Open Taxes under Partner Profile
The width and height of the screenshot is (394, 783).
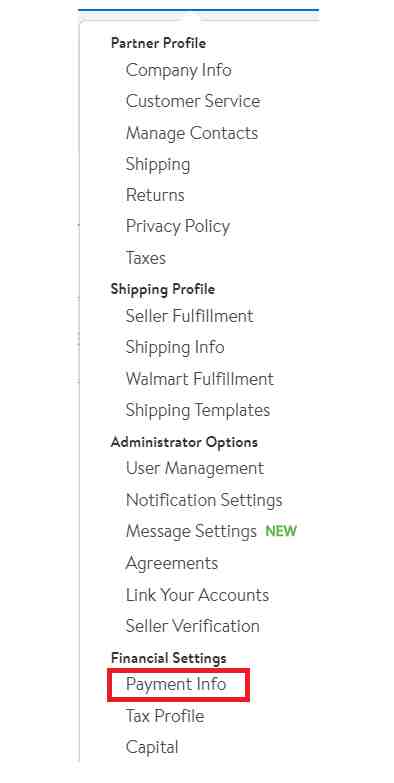click(145, 258)
